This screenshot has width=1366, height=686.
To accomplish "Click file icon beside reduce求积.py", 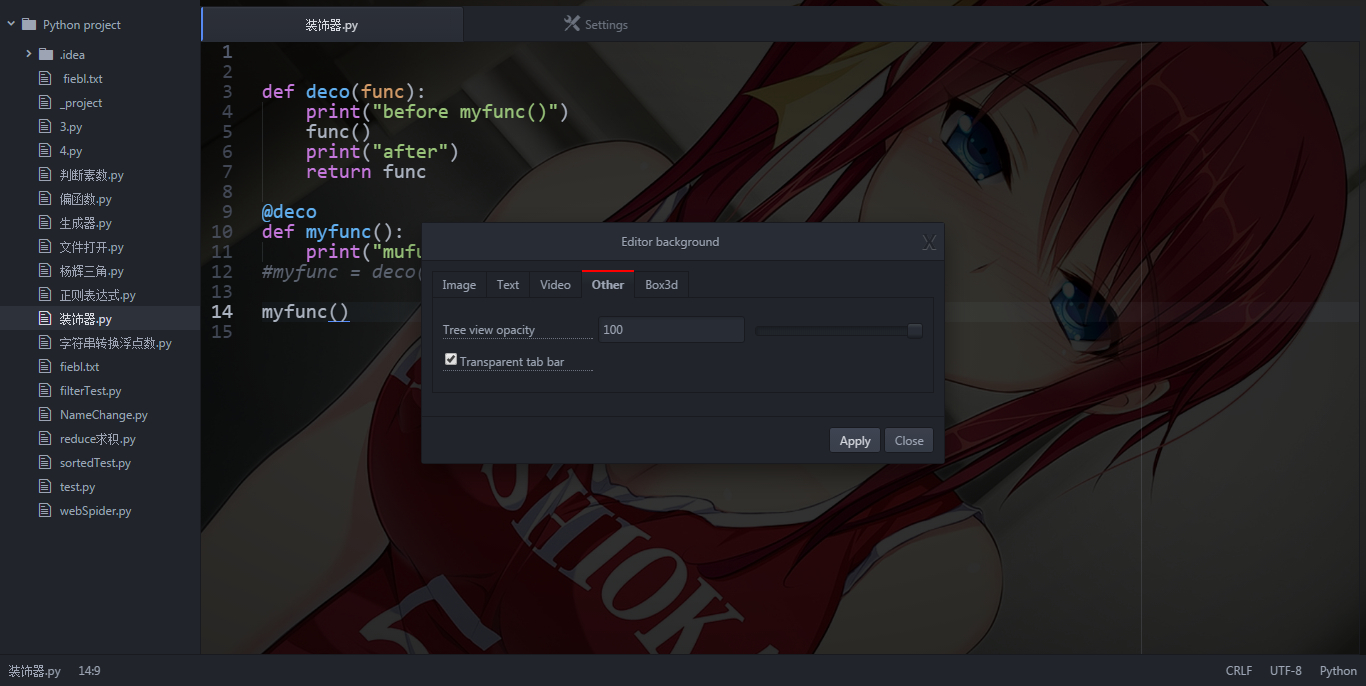I will pos(44,438).
